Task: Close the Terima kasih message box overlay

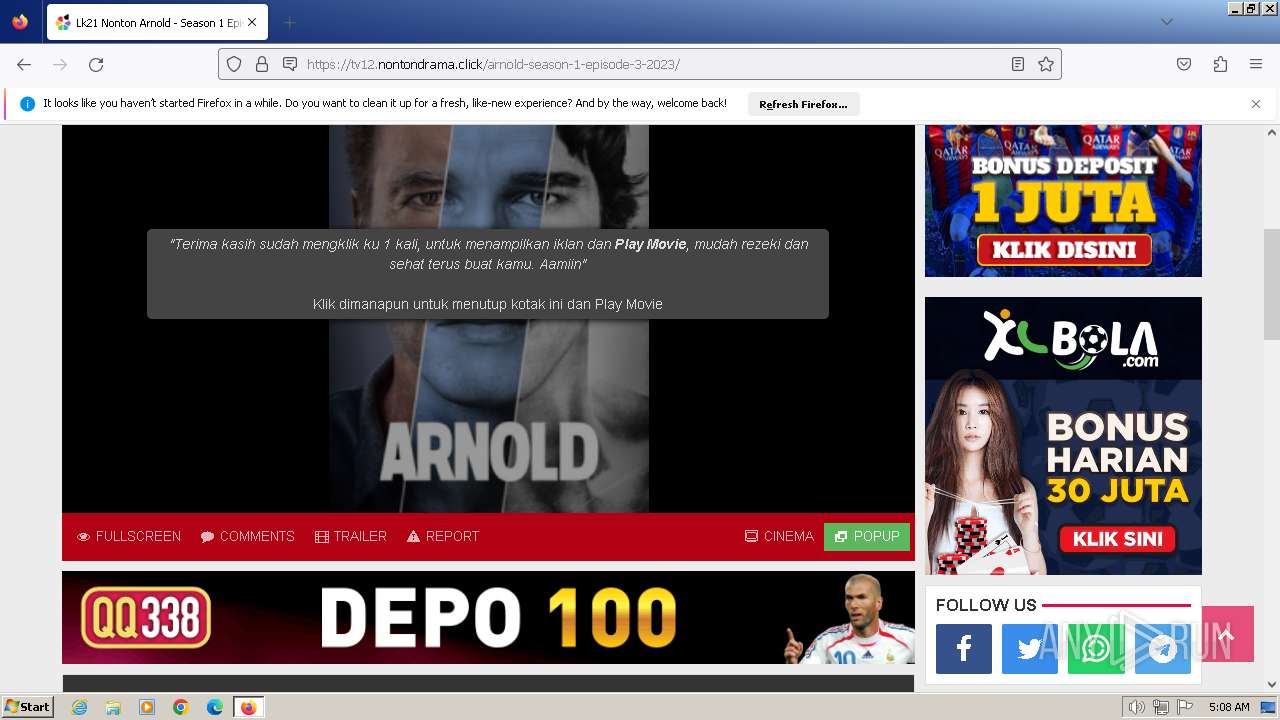Action: [488, 274]
